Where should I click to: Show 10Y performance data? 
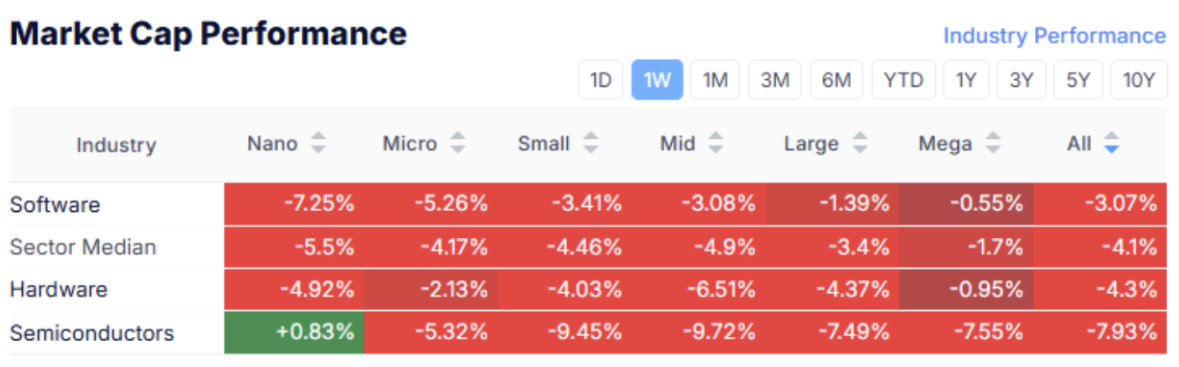click(1138, 80)
